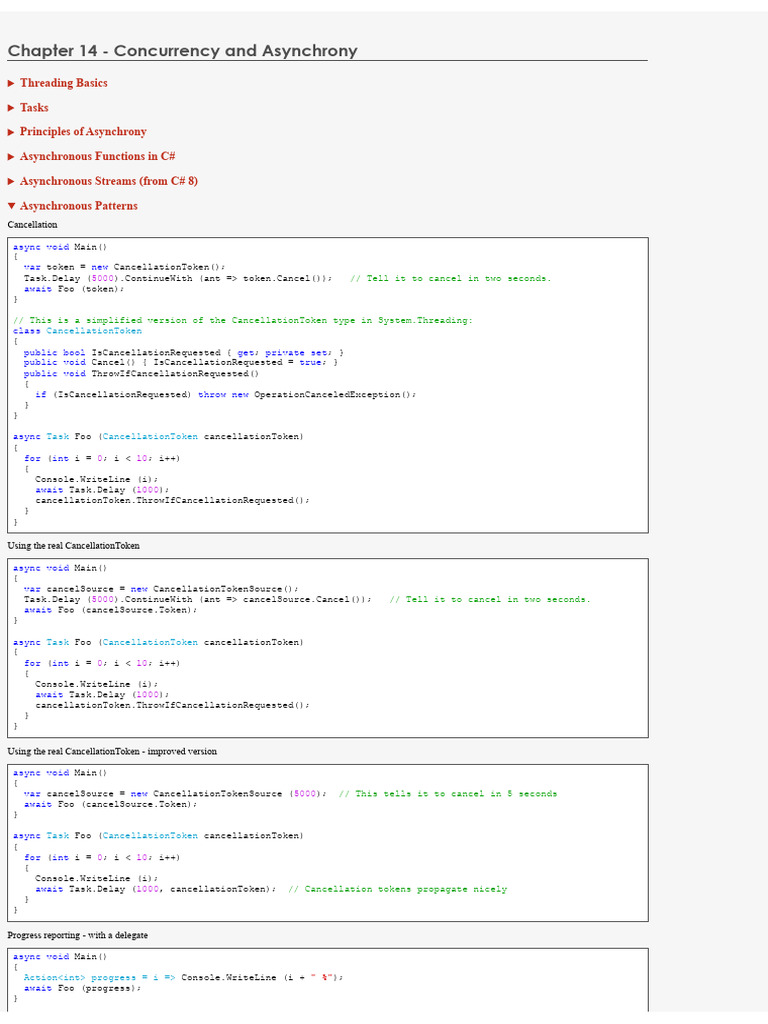Screen dimensions: 768x1024
Task: Collapse the Asynchronous Patterns section triangle
Action: coord(12,206)
